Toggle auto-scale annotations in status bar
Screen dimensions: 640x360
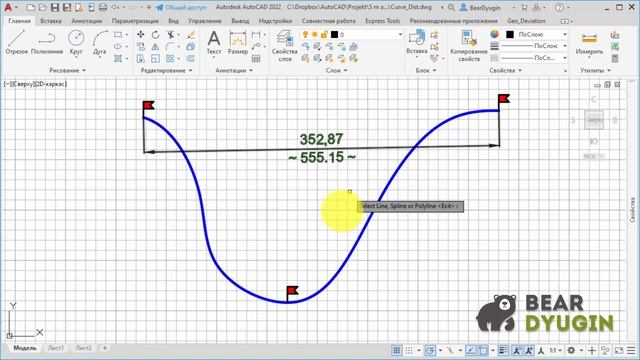[529, 350]
